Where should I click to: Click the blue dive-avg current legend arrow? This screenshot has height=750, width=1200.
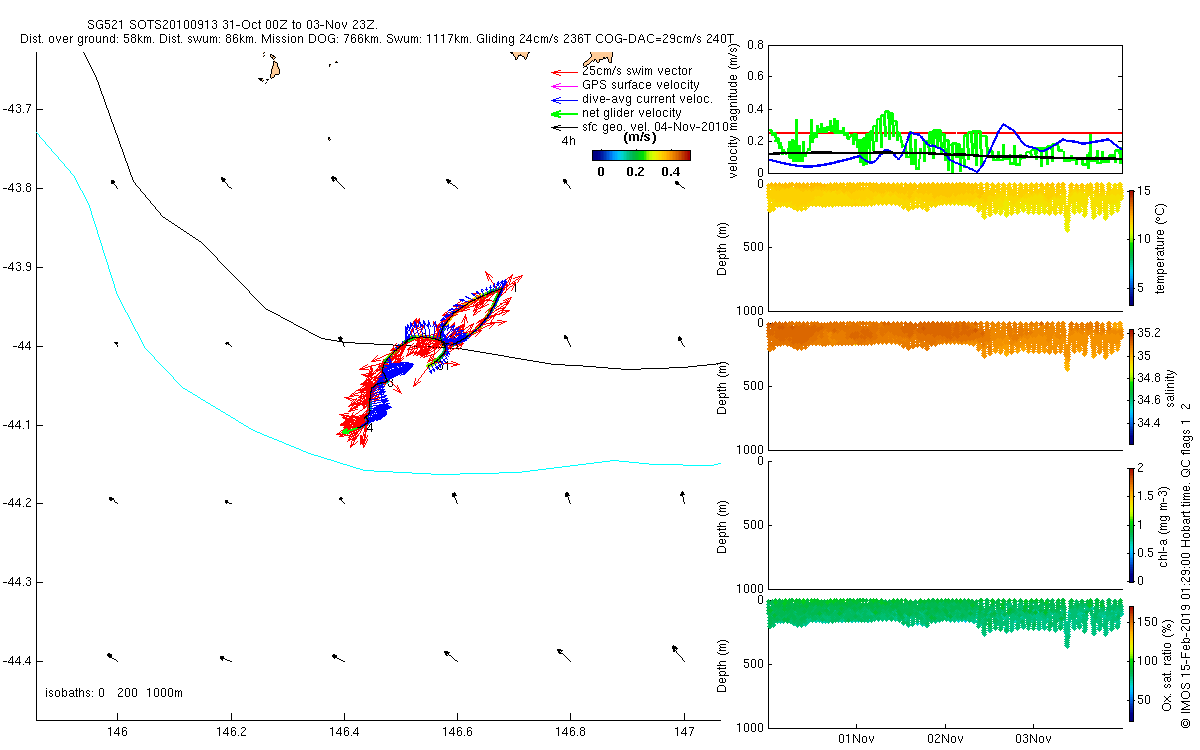pos(565,100)
